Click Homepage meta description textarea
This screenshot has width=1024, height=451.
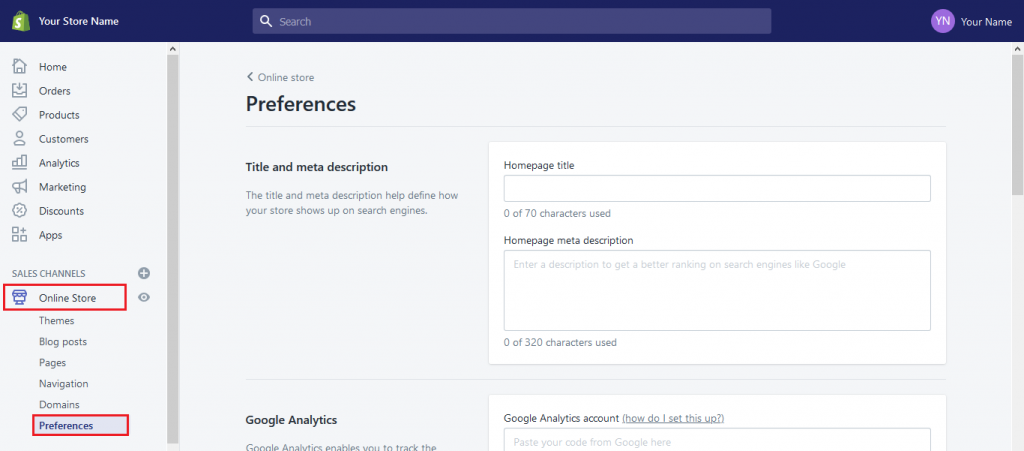717,290
